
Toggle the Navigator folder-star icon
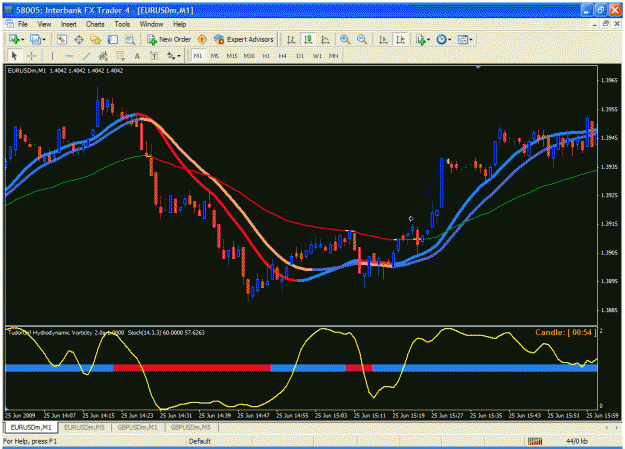pyautogui.click(x=96, y=39)
